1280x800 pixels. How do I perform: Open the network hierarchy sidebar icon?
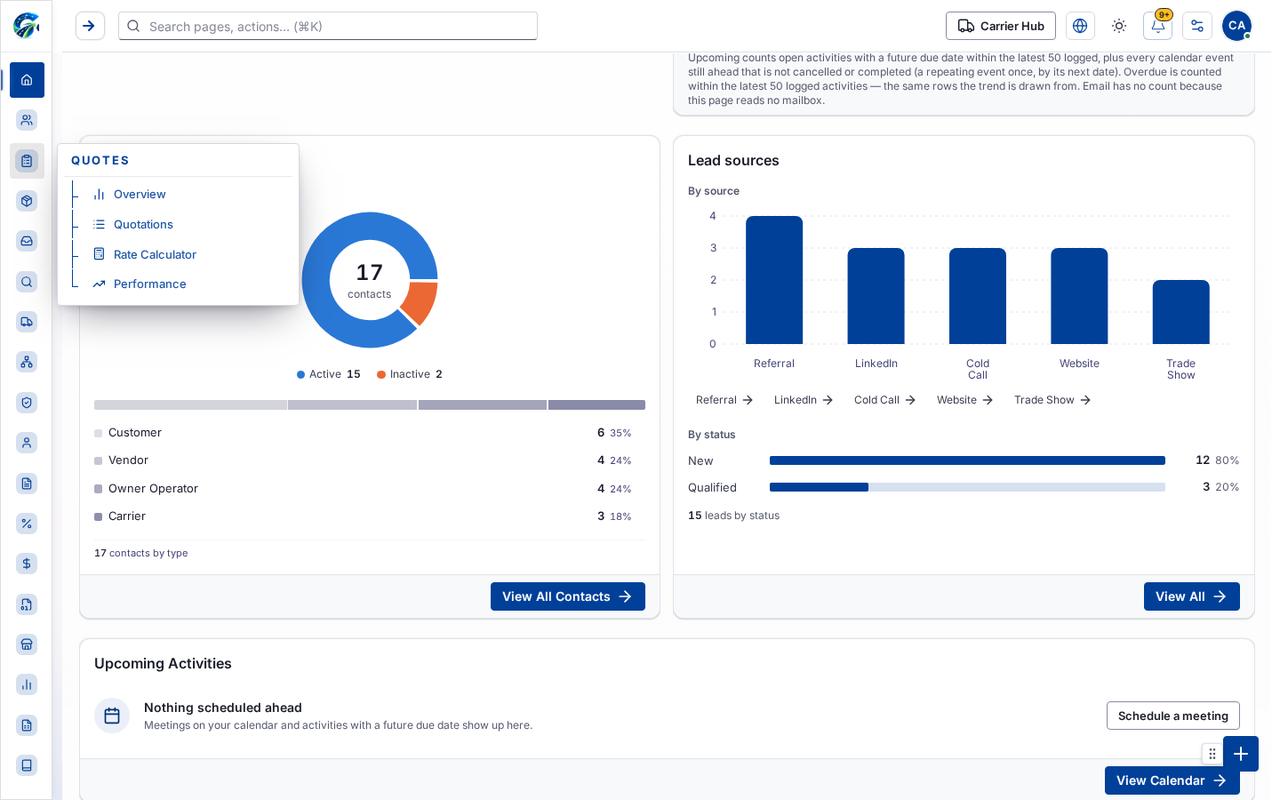tap(27, 362)
